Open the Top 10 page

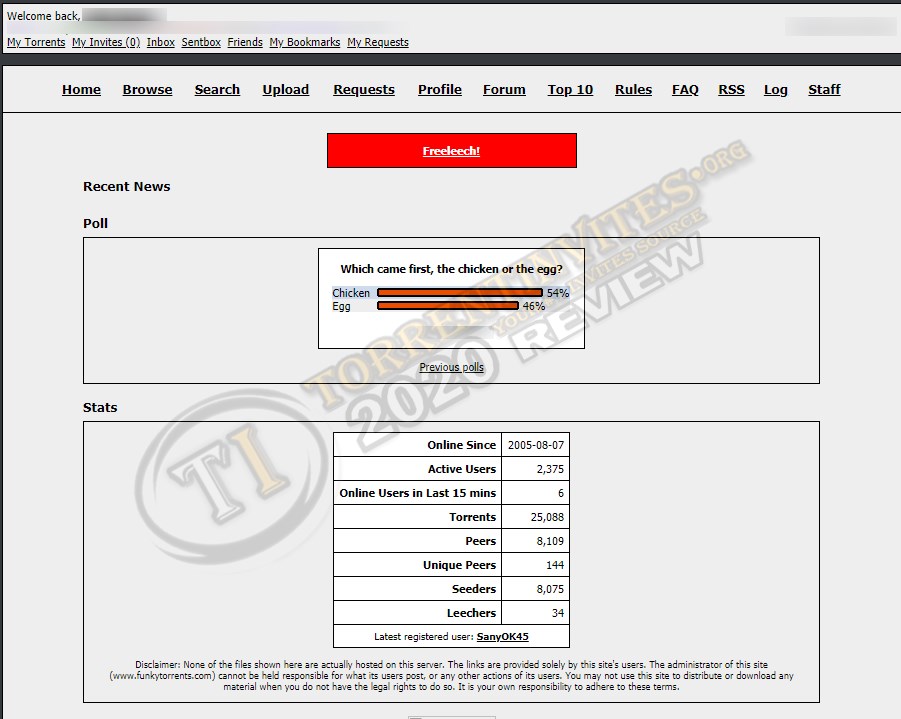[x=570, y=90]
